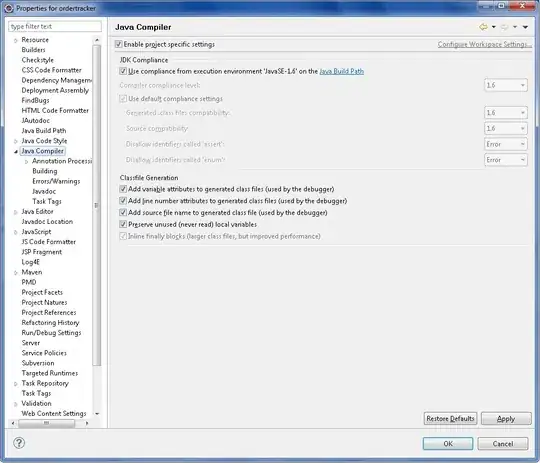Select Javadoc Location entry

pos(47,222)
